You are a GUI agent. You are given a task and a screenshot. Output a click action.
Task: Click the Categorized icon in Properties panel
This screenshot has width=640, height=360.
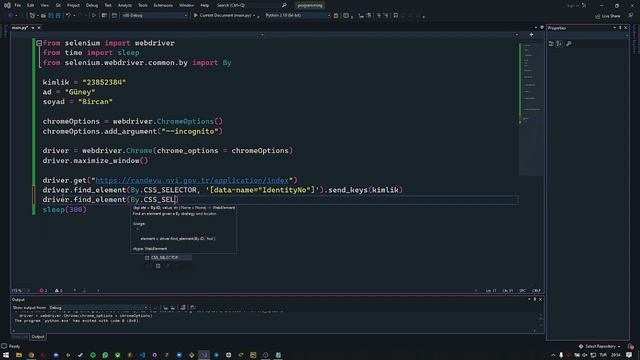[x=551, y=44]
